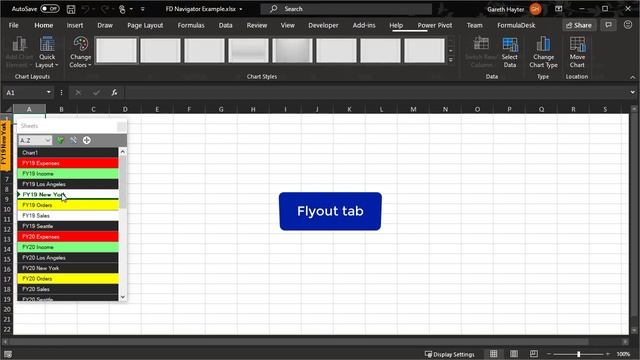
Task: Open the Power Pivot tab
Action: point(435,25)
